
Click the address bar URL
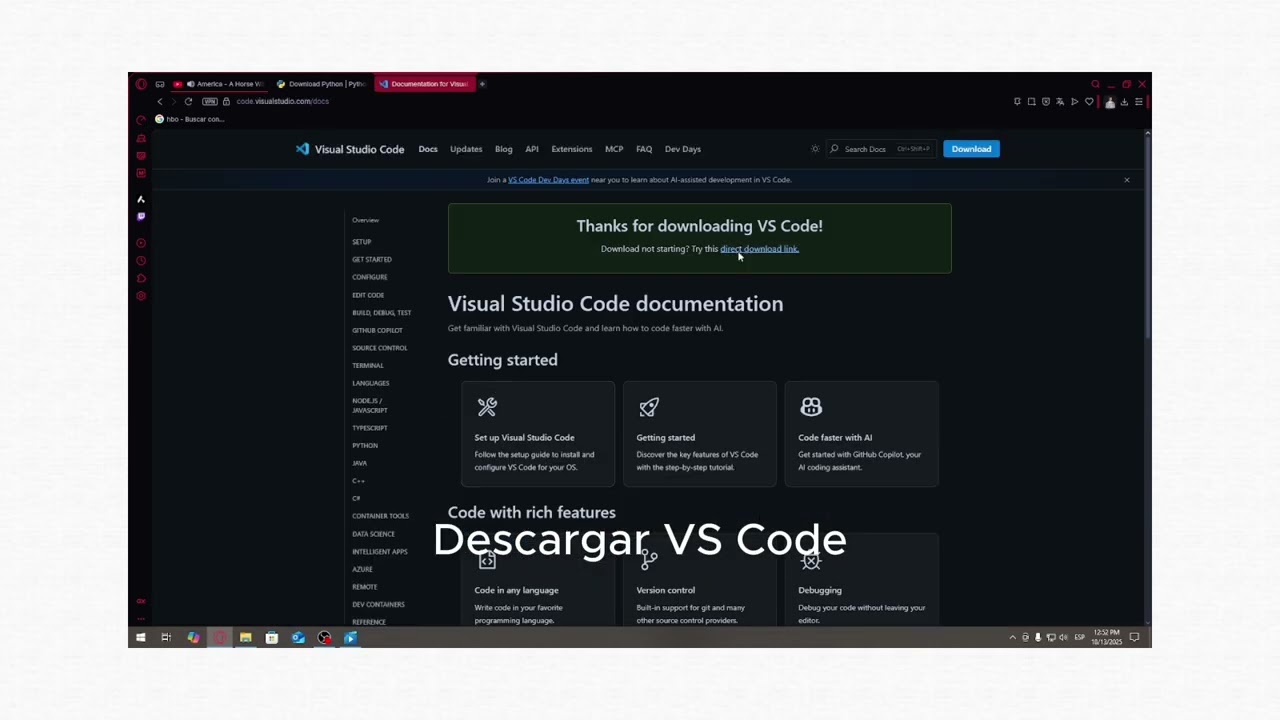pos(282,101)
